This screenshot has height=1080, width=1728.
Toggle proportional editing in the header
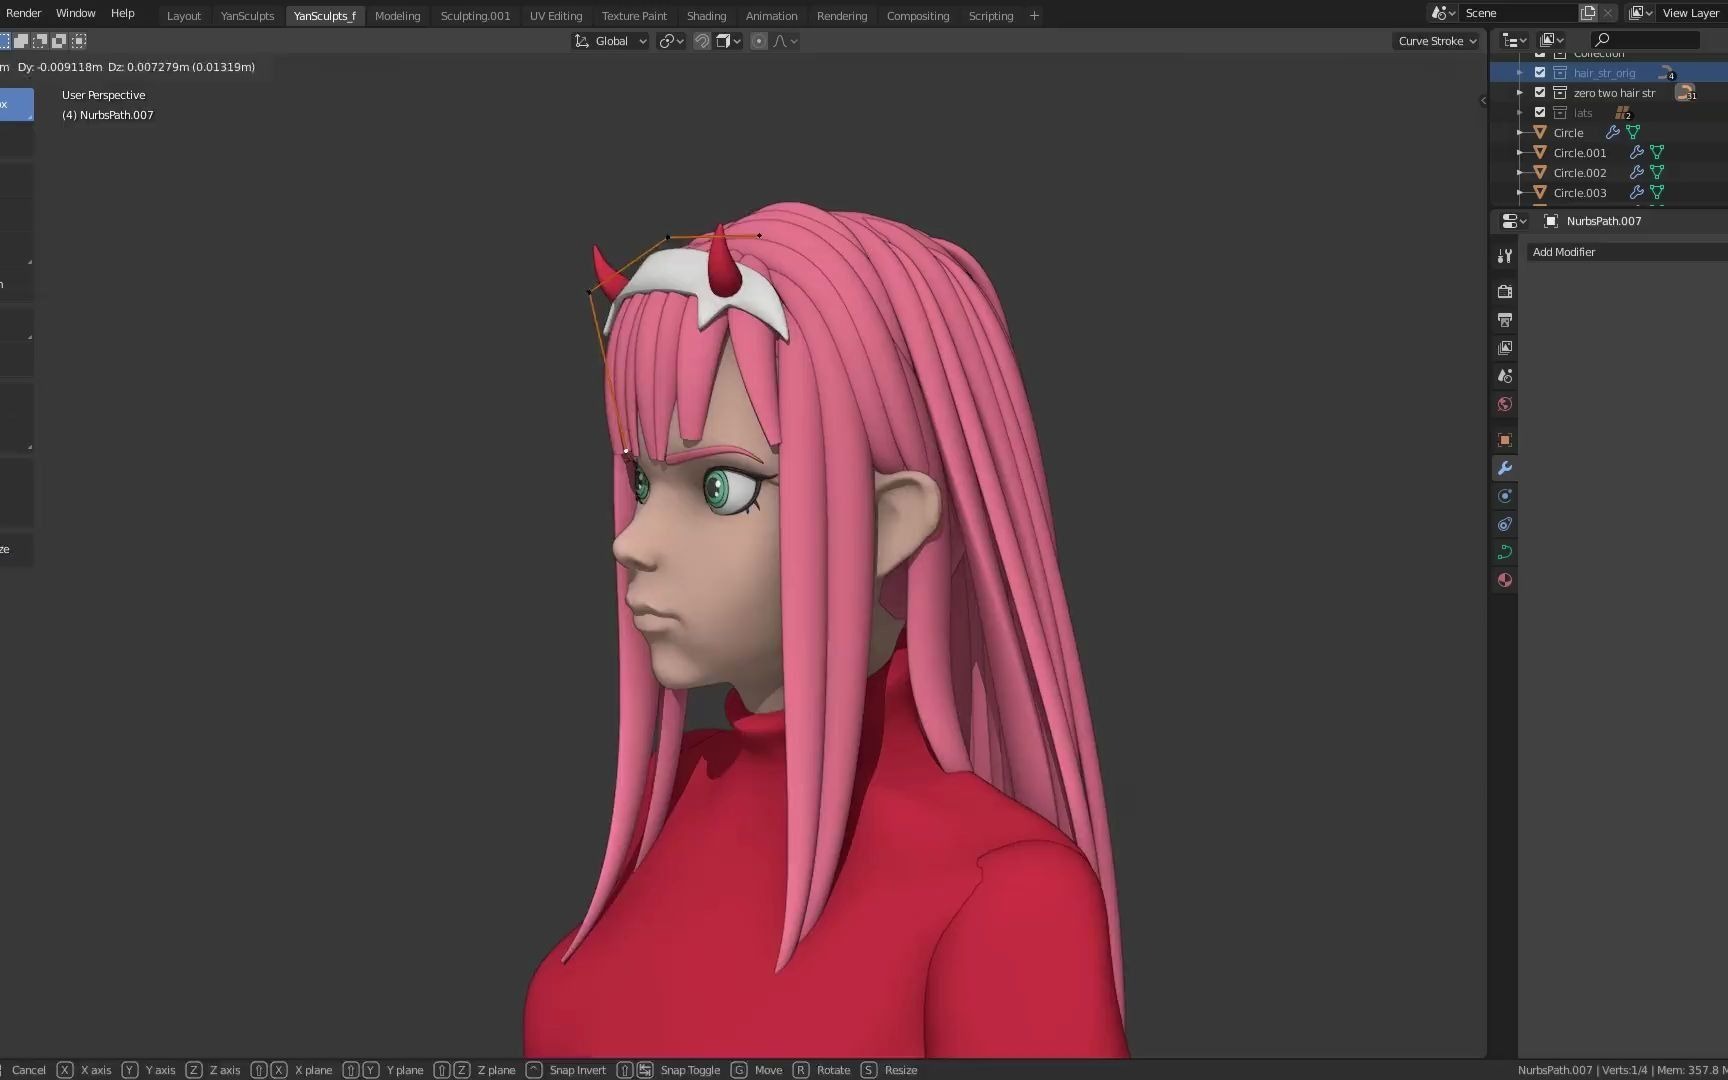point(759,41)
